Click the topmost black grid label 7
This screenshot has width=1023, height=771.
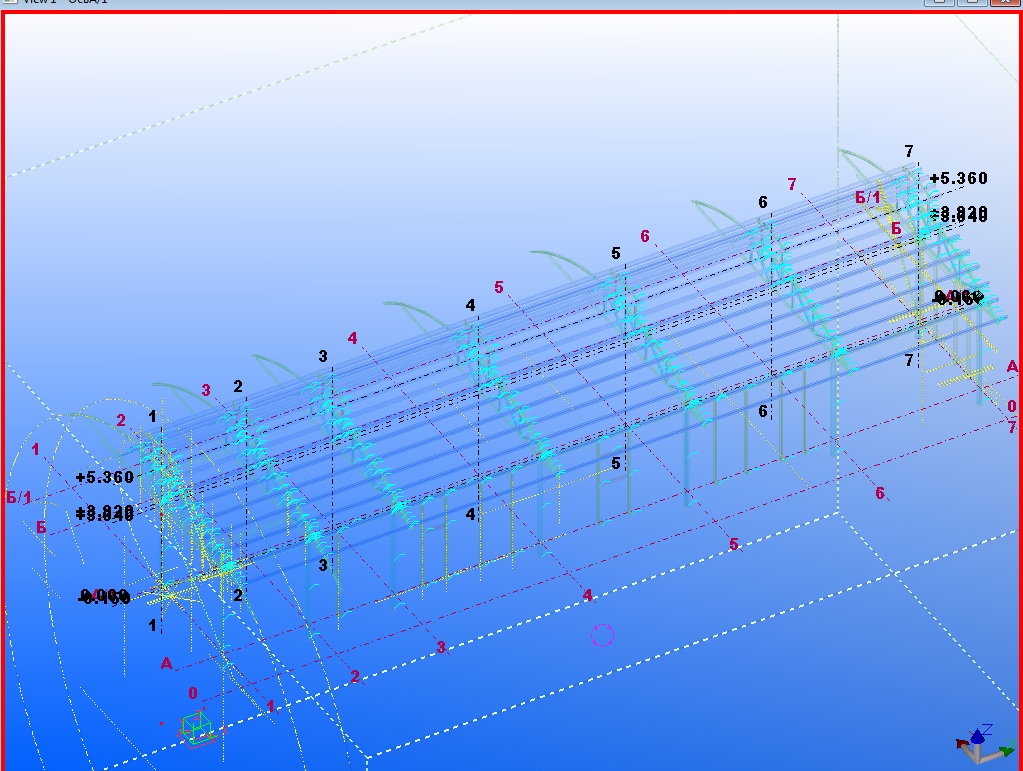click(x=909, y=151)
